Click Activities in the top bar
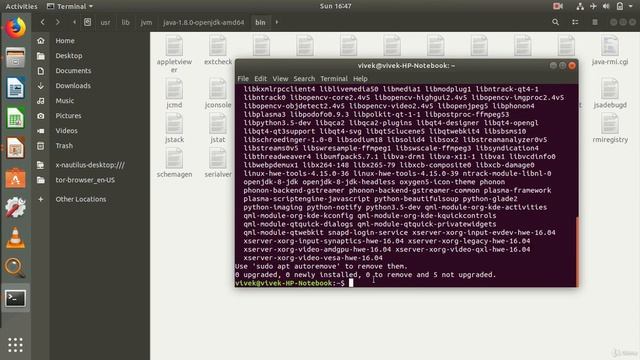 click(21, 6)
